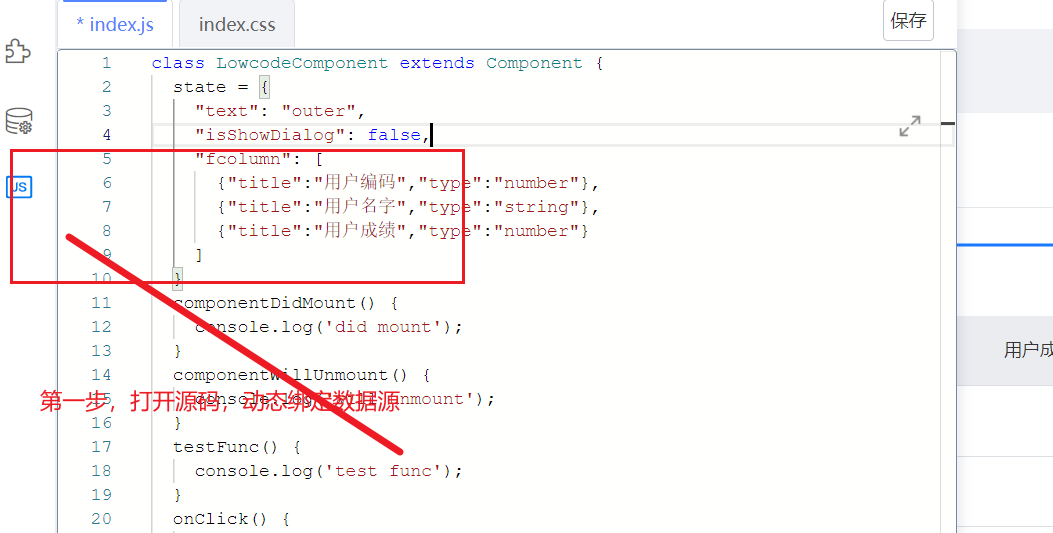
Task: Click the console.log('test func') line
Action: (x=329, y=471)
